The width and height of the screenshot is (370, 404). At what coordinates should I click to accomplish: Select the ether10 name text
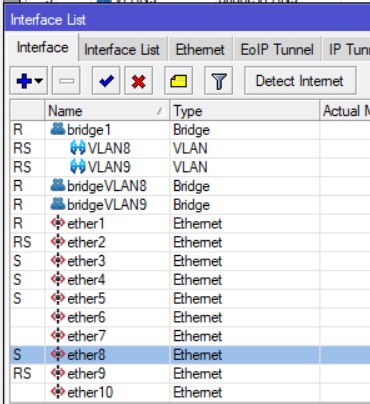tap(90, 392)
